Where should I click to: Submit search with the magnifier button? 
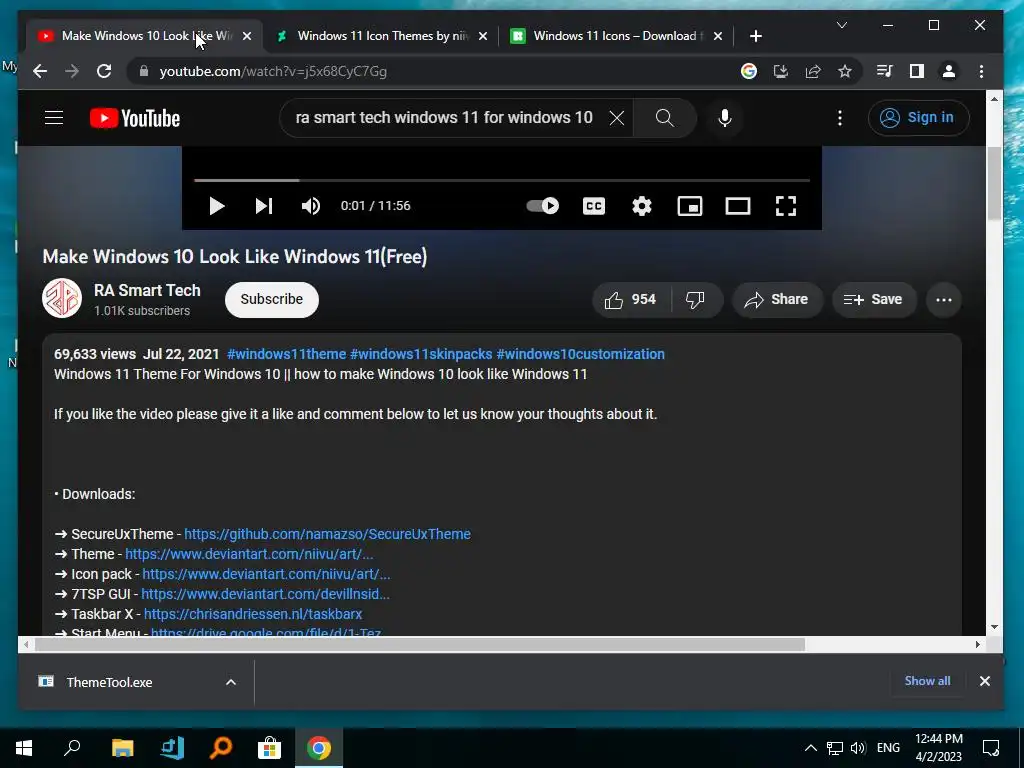click(x=664, y=118)
